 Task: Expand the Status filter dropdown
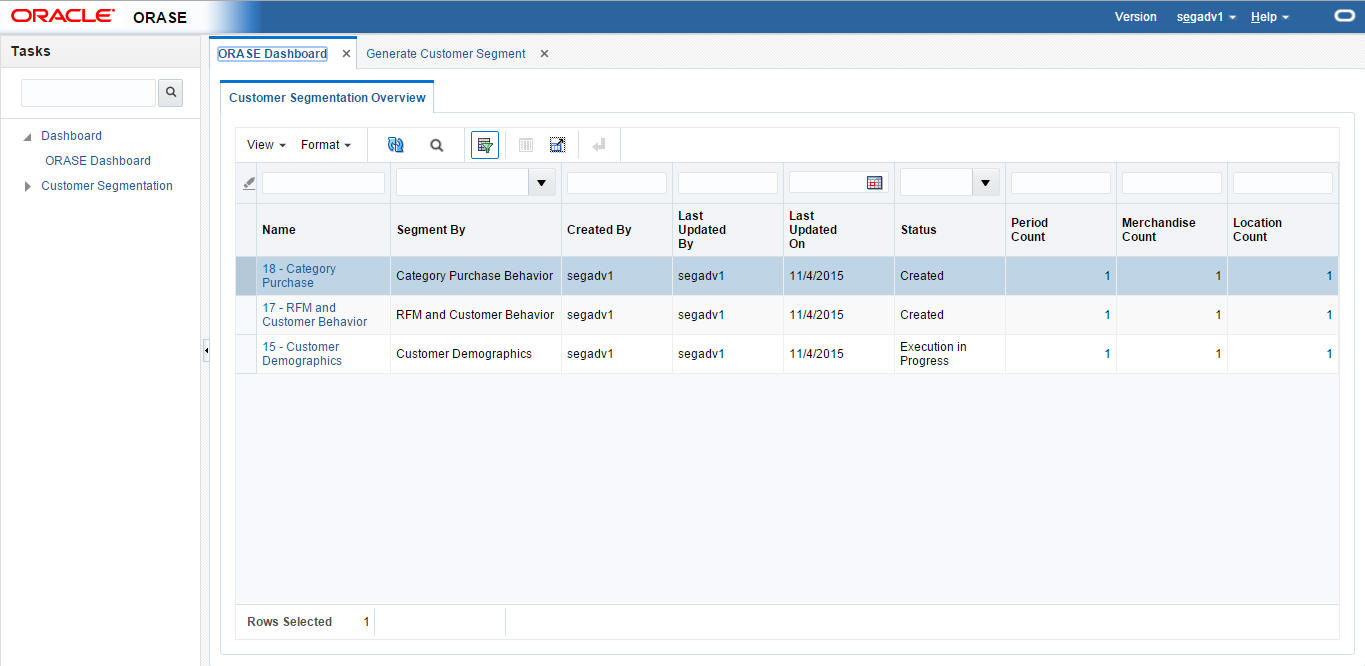tap(986, 183)
